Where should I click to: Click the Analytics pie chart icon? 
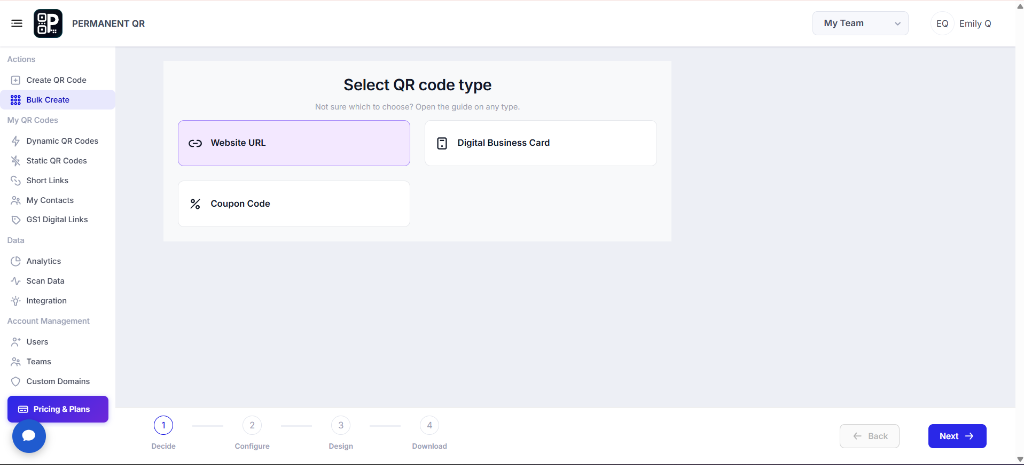[x=16, y=261]
